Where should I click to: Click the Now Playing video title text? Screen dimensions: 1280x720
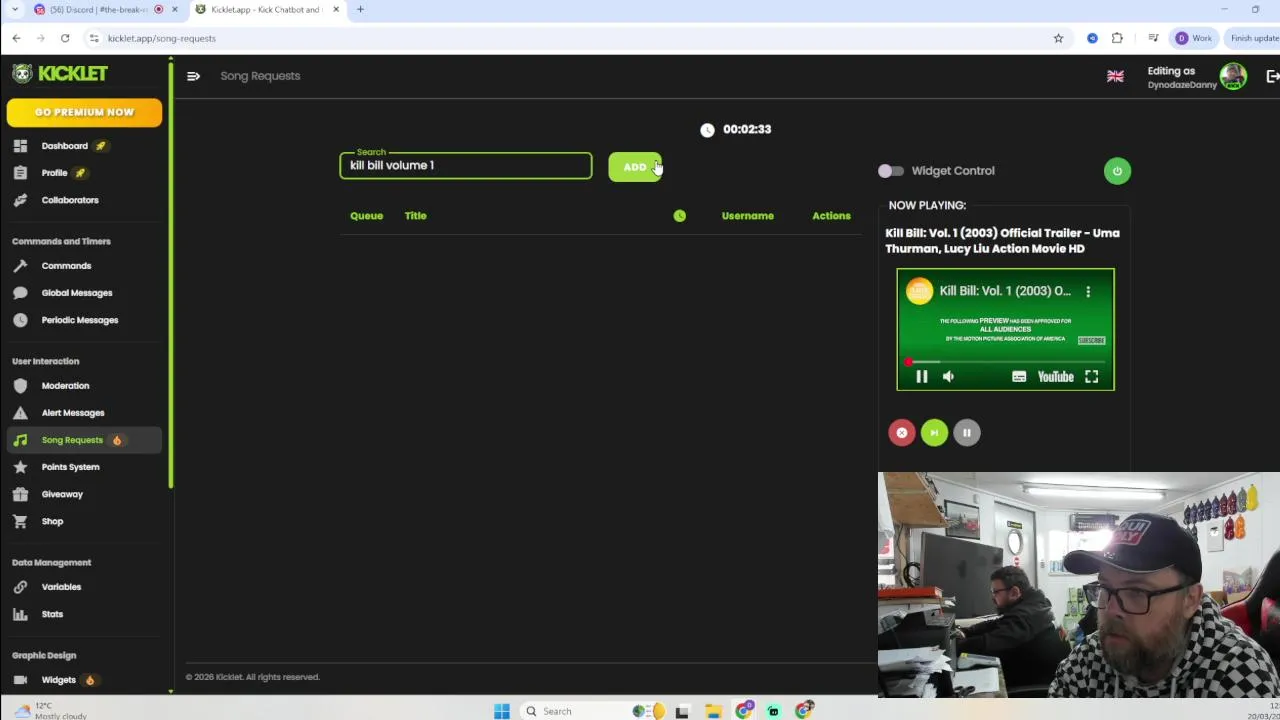pyautogui.click(x=1002, y=241)
